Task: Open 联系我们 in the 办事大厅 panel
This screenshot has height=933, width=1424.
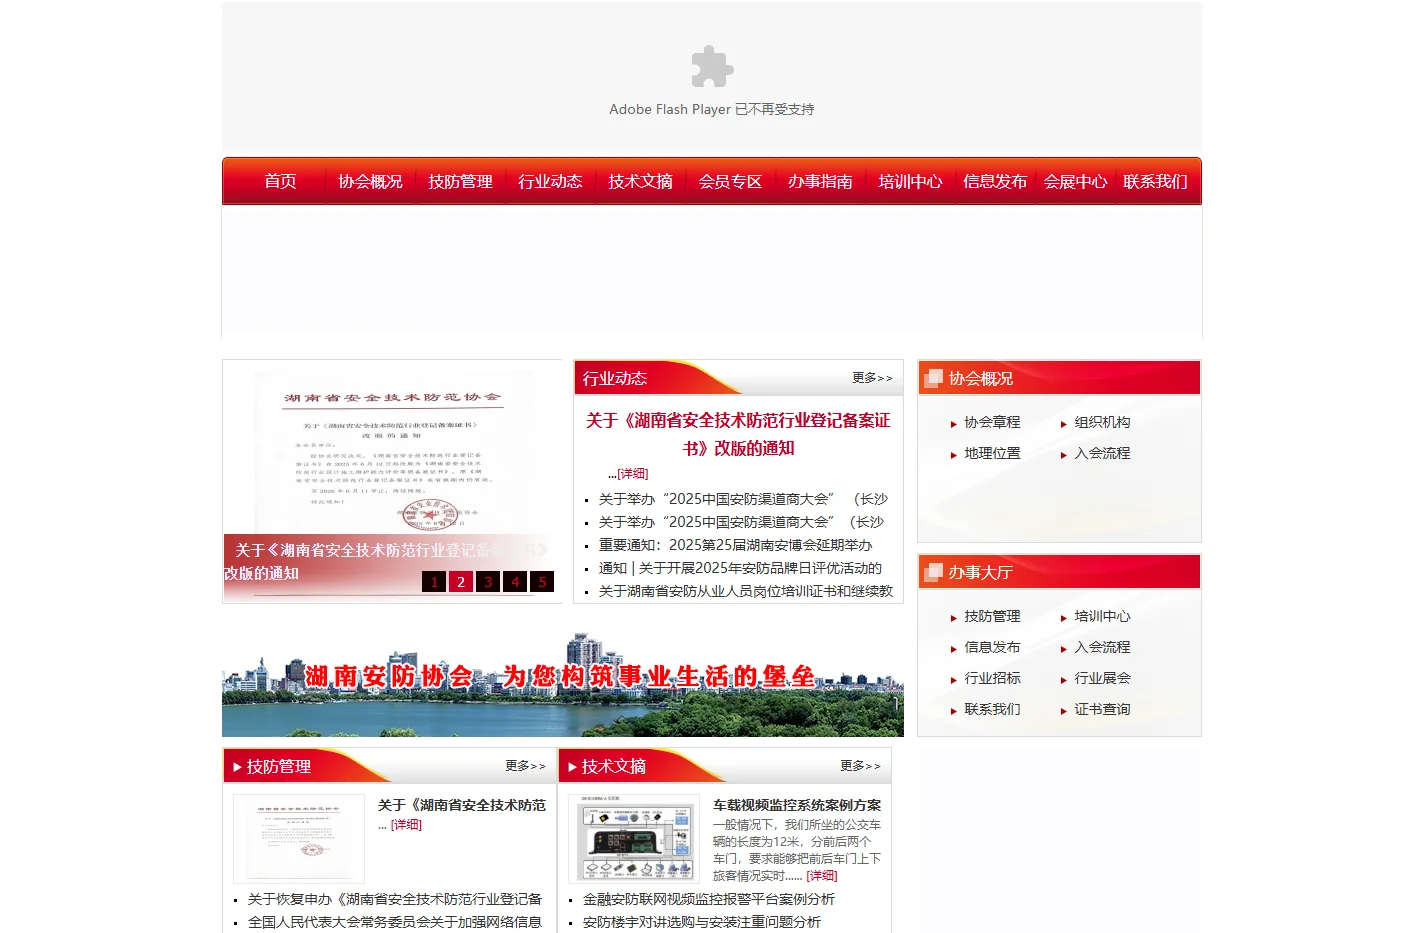Action: click(992, 709)
